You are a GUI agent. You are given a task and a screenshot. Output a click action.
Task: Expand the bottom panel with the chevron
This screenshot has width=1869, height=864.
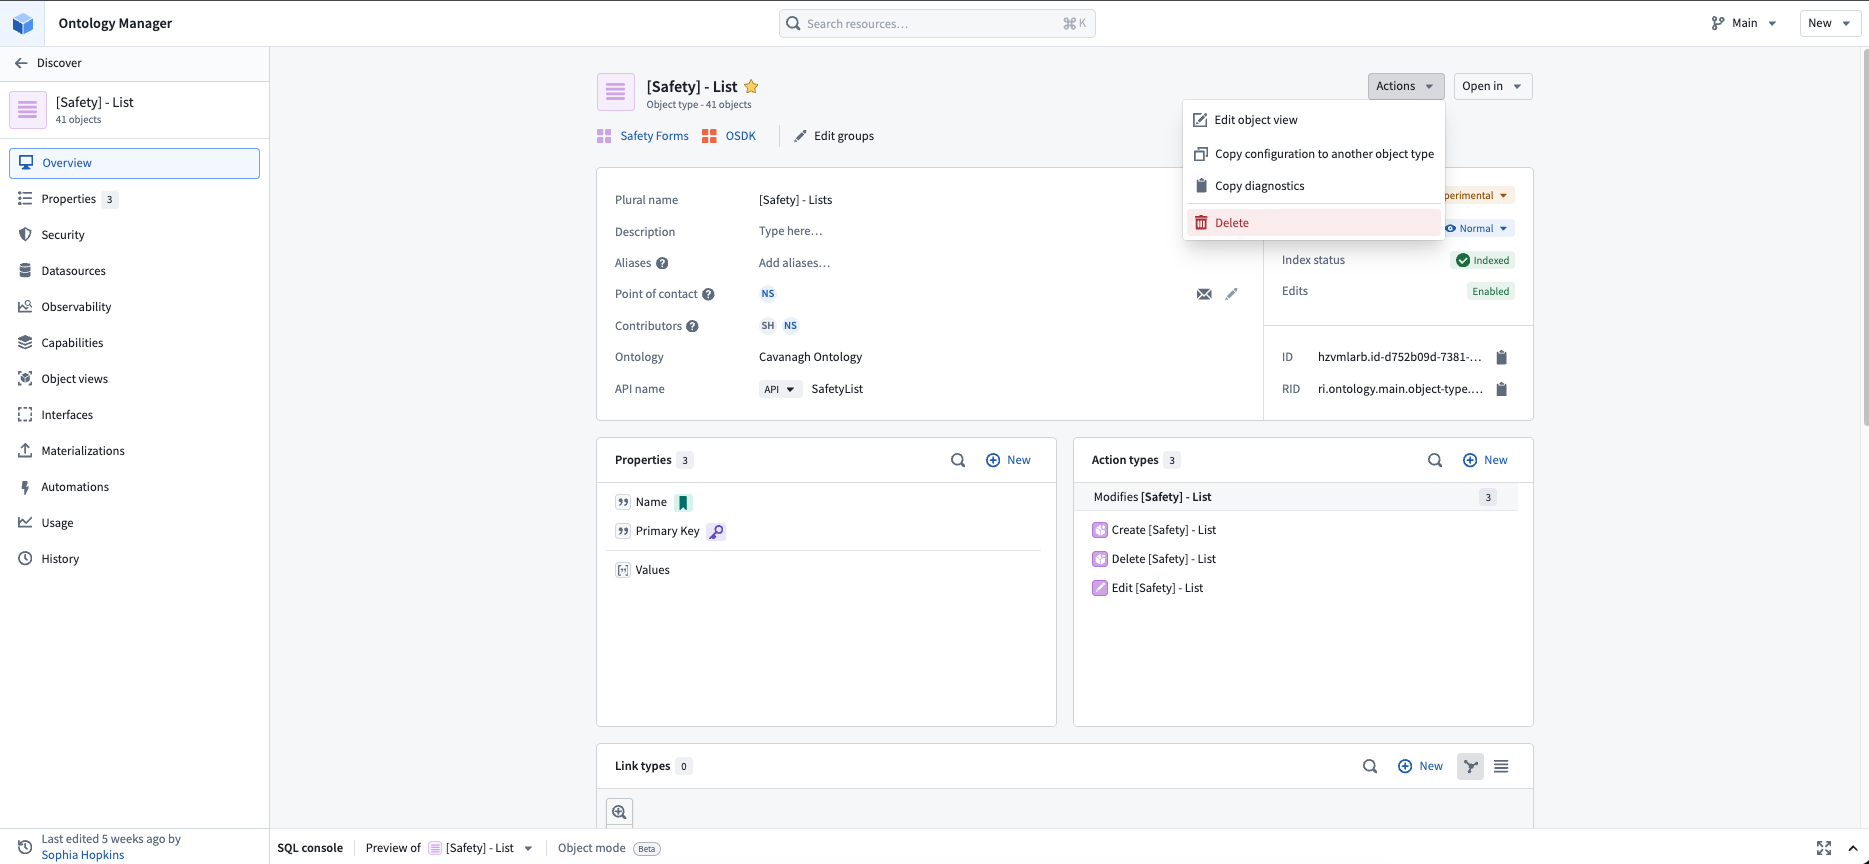click(x=1852, y=848)
